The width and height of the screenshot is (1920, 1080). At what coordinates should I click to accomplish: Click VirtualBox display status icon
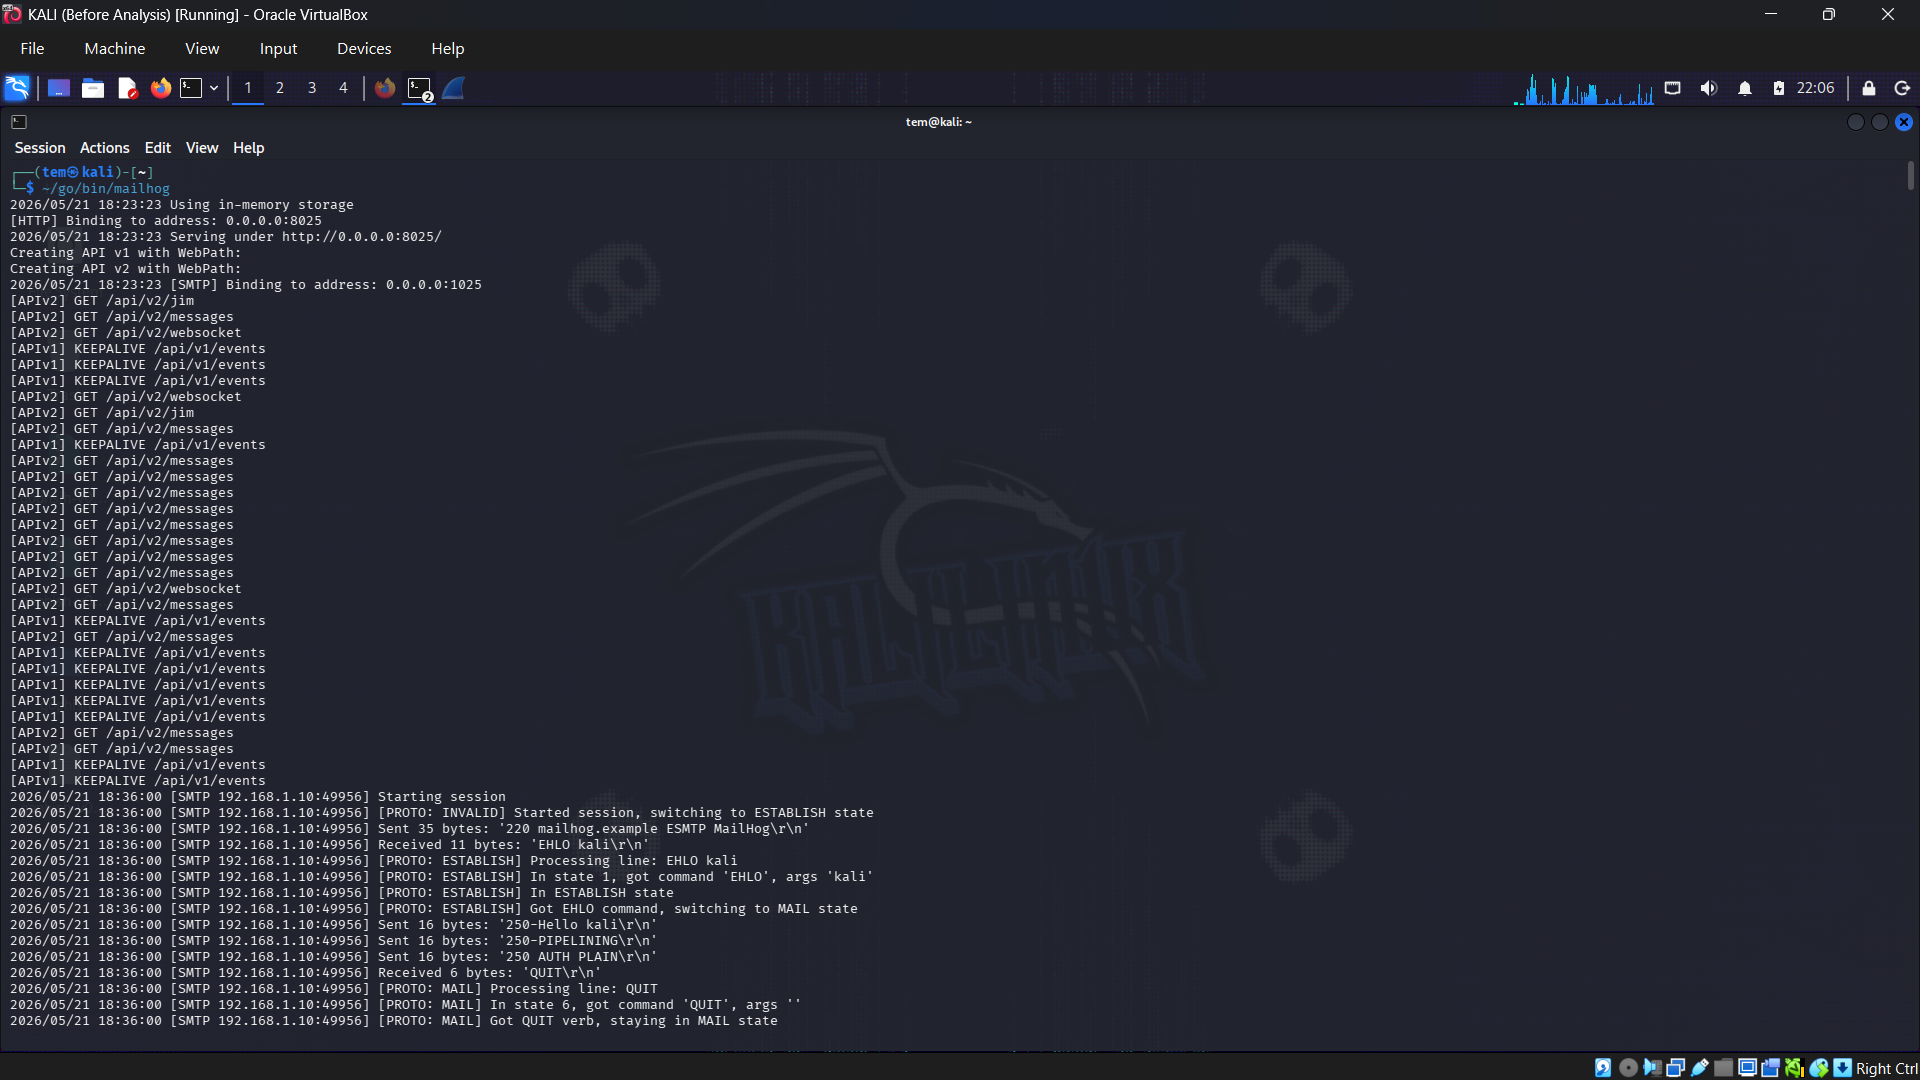tap(1747, 1068)
